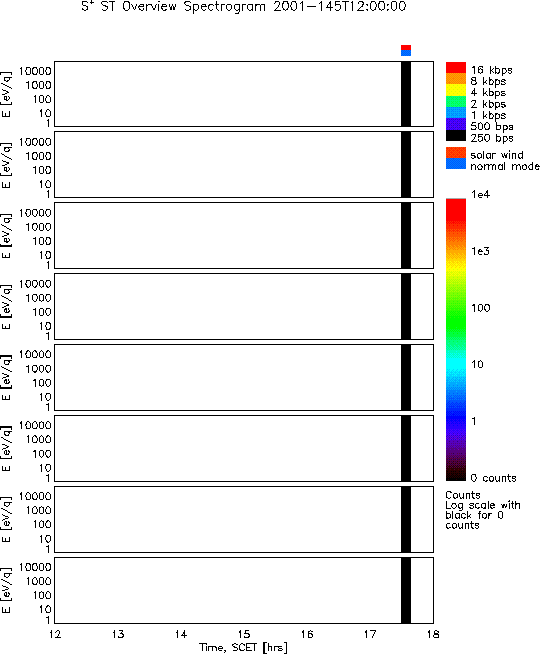Viewport: 540px width, 654px height.
Task: Click the '4 kbps' legend label
Action: tap(488, 93)
